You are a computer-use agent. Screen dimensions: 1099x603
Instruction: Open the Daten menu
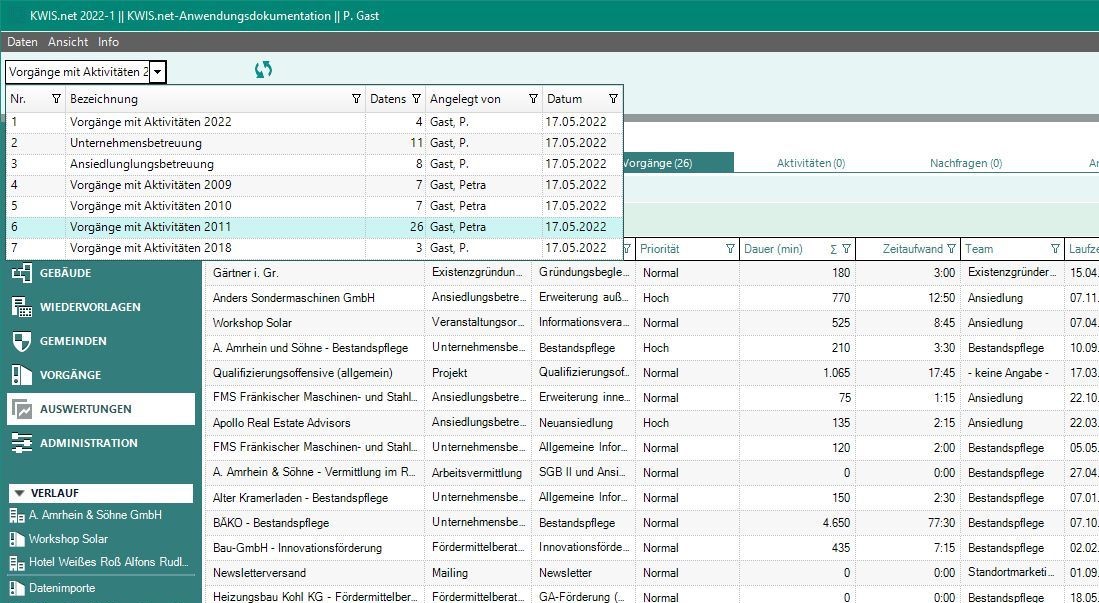click(x=22, y=42)
